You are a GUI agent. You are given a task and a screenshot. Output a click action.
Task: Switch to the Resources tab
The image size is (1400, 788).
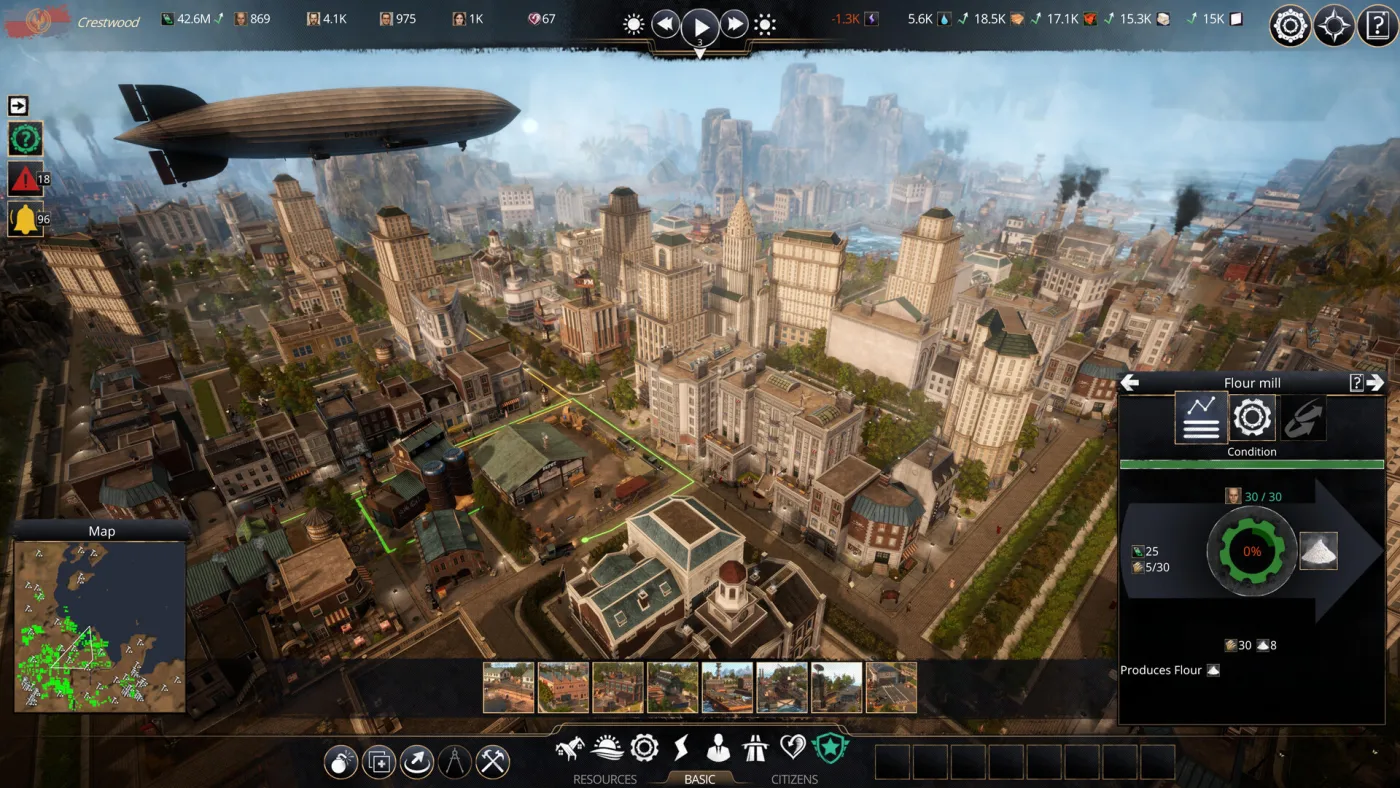604,779
